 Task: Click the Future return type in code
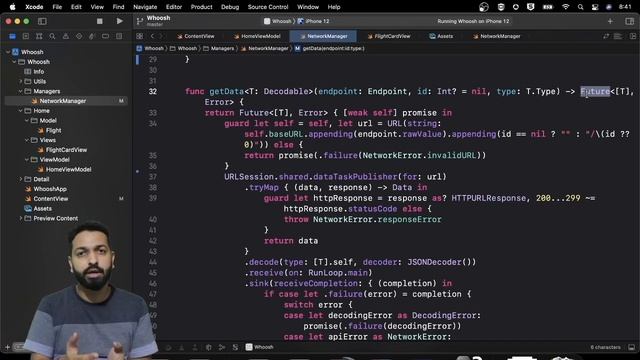[x=595, y=91]
